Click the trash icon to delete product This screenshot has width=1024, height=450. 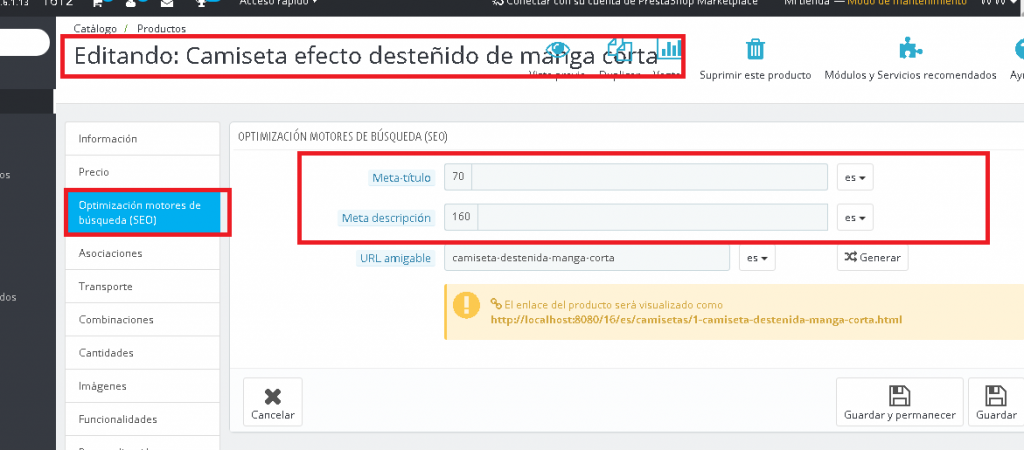pyautogui.click(x=756, y=50)
